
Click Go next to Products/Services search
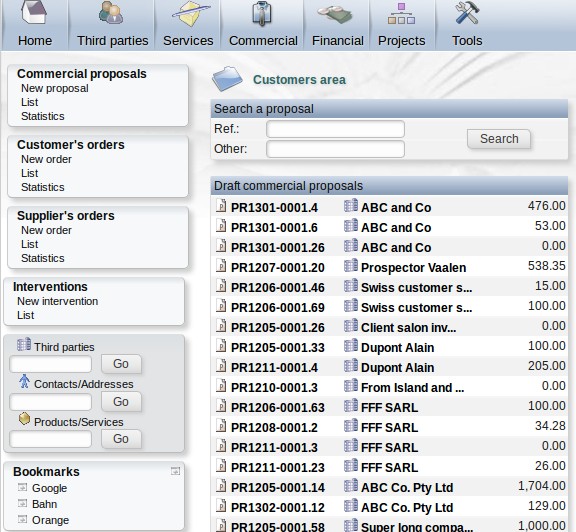(x=121, y=439)
